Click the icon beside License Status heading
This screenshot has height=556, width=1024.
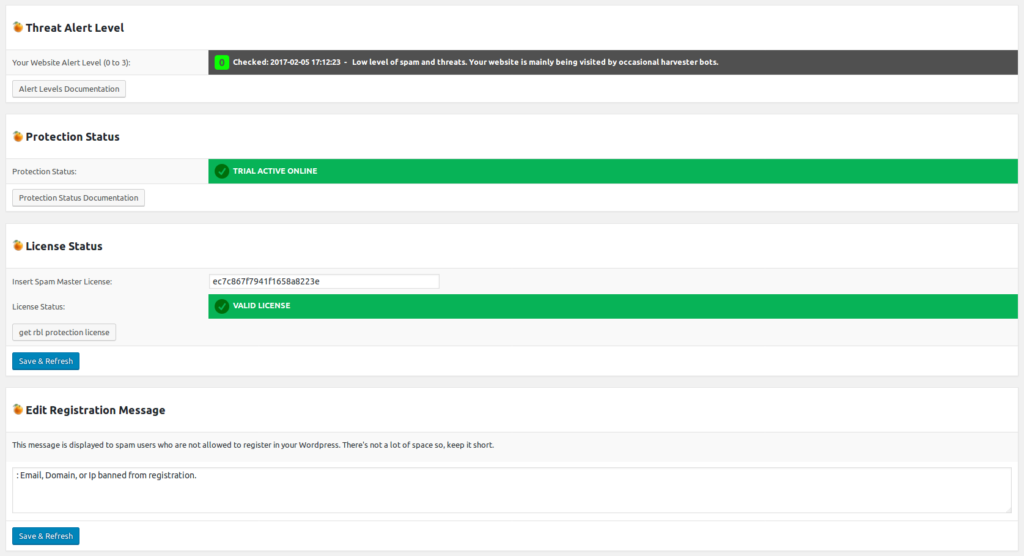[x=18, y=245]
